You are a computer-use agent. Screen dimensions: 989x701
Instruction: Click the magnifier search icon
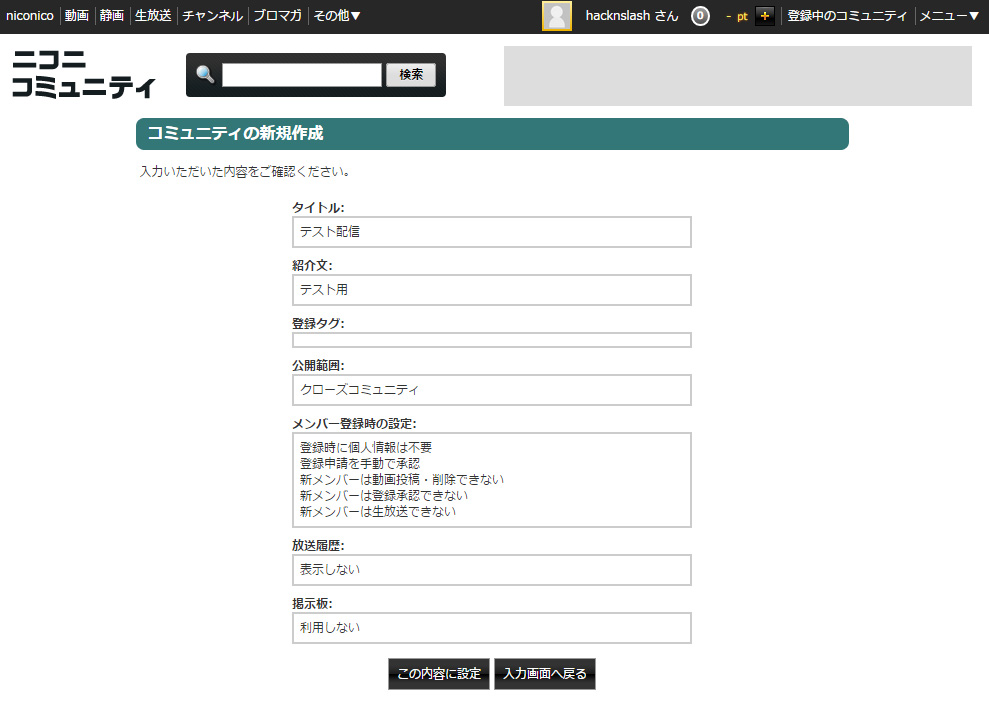coord(205,74)
